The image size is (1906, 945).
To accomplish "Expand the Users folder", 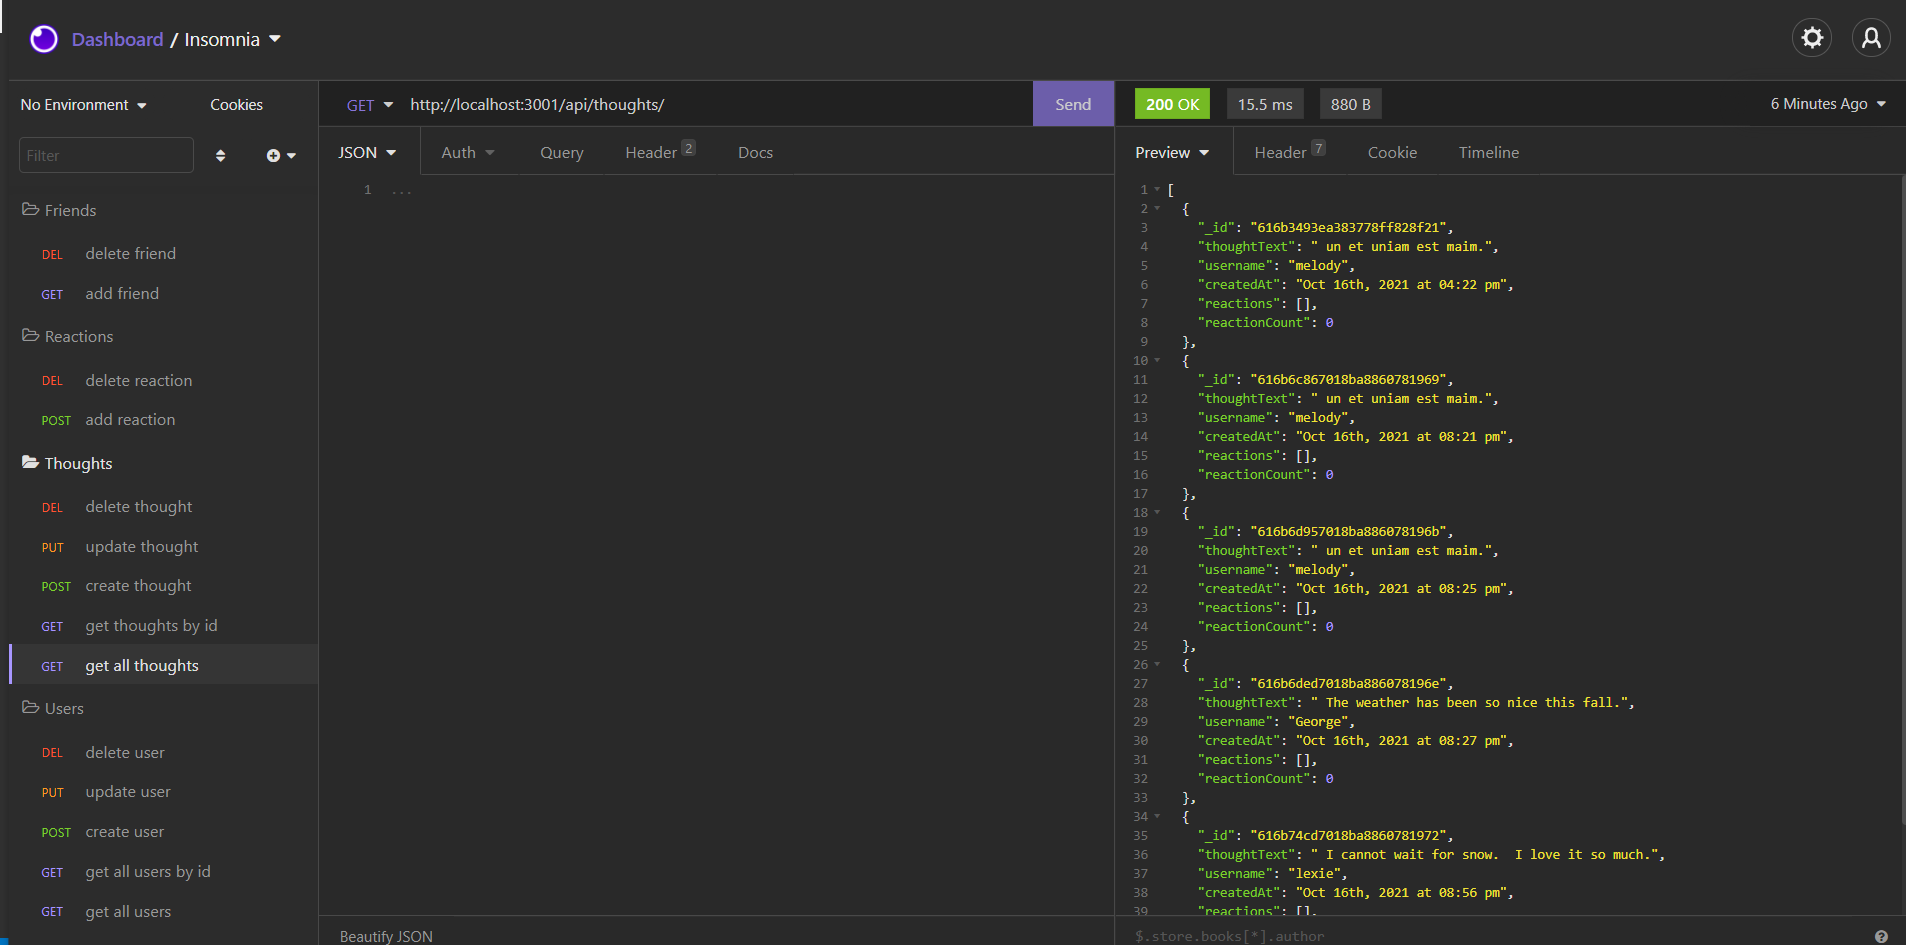I will tap(53, 708).
